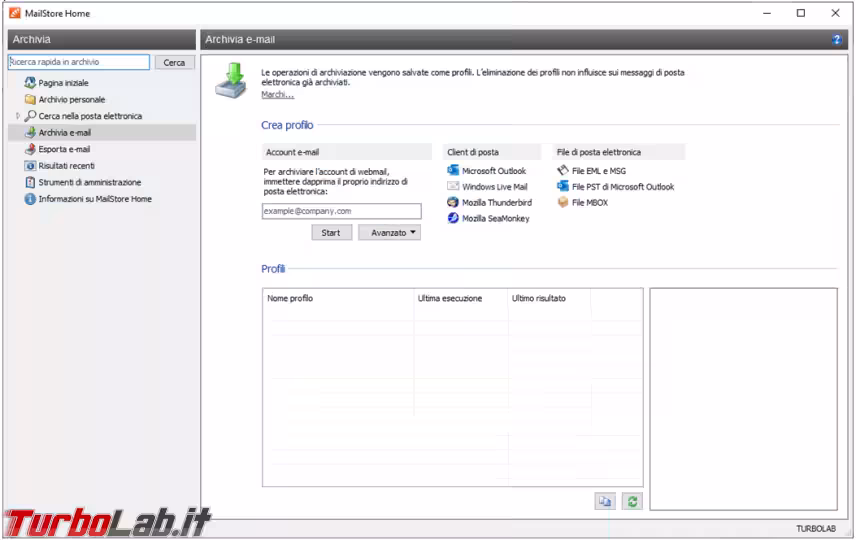Click the File MBOX box icon
856x540 pixels.
pos(563,203)
